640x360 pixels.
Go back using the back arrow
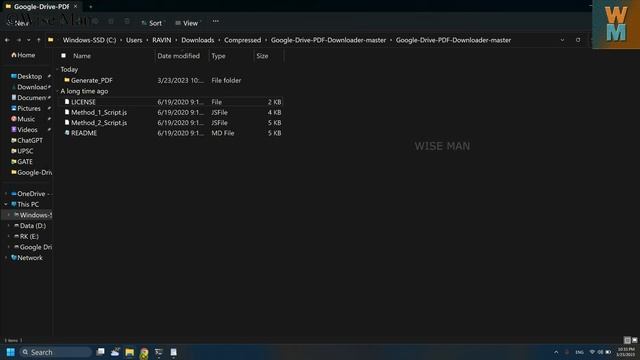click(7, 40)
